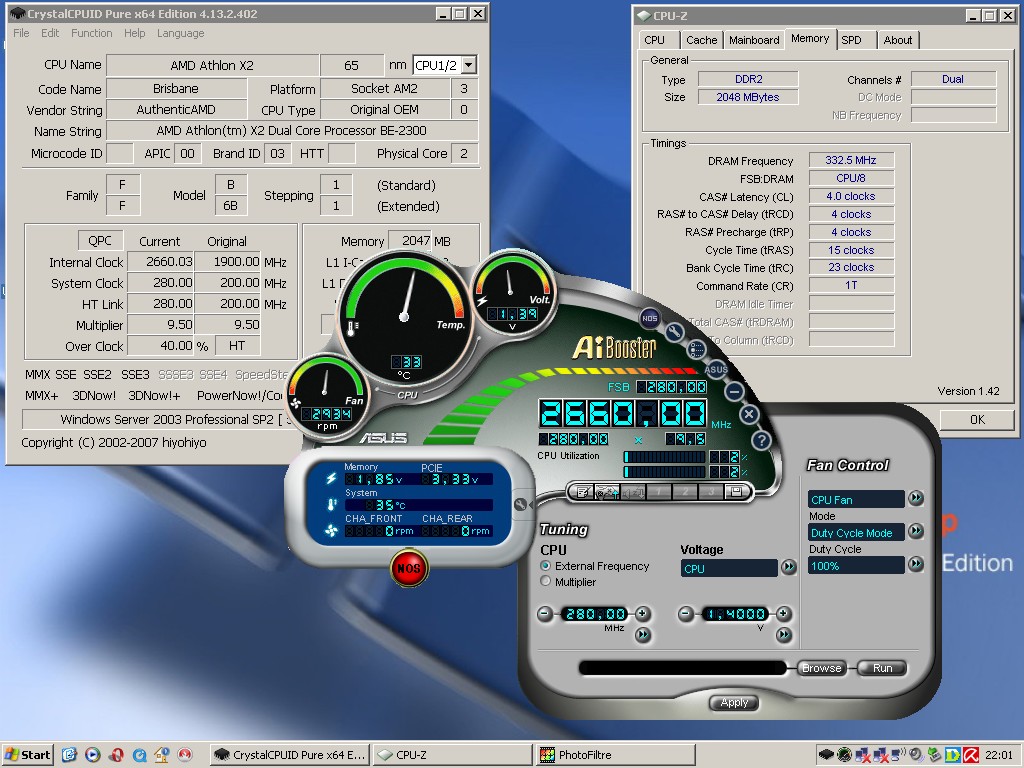Close AI Booster with the round X icon

pyautogui.click(x=750, y=414)
